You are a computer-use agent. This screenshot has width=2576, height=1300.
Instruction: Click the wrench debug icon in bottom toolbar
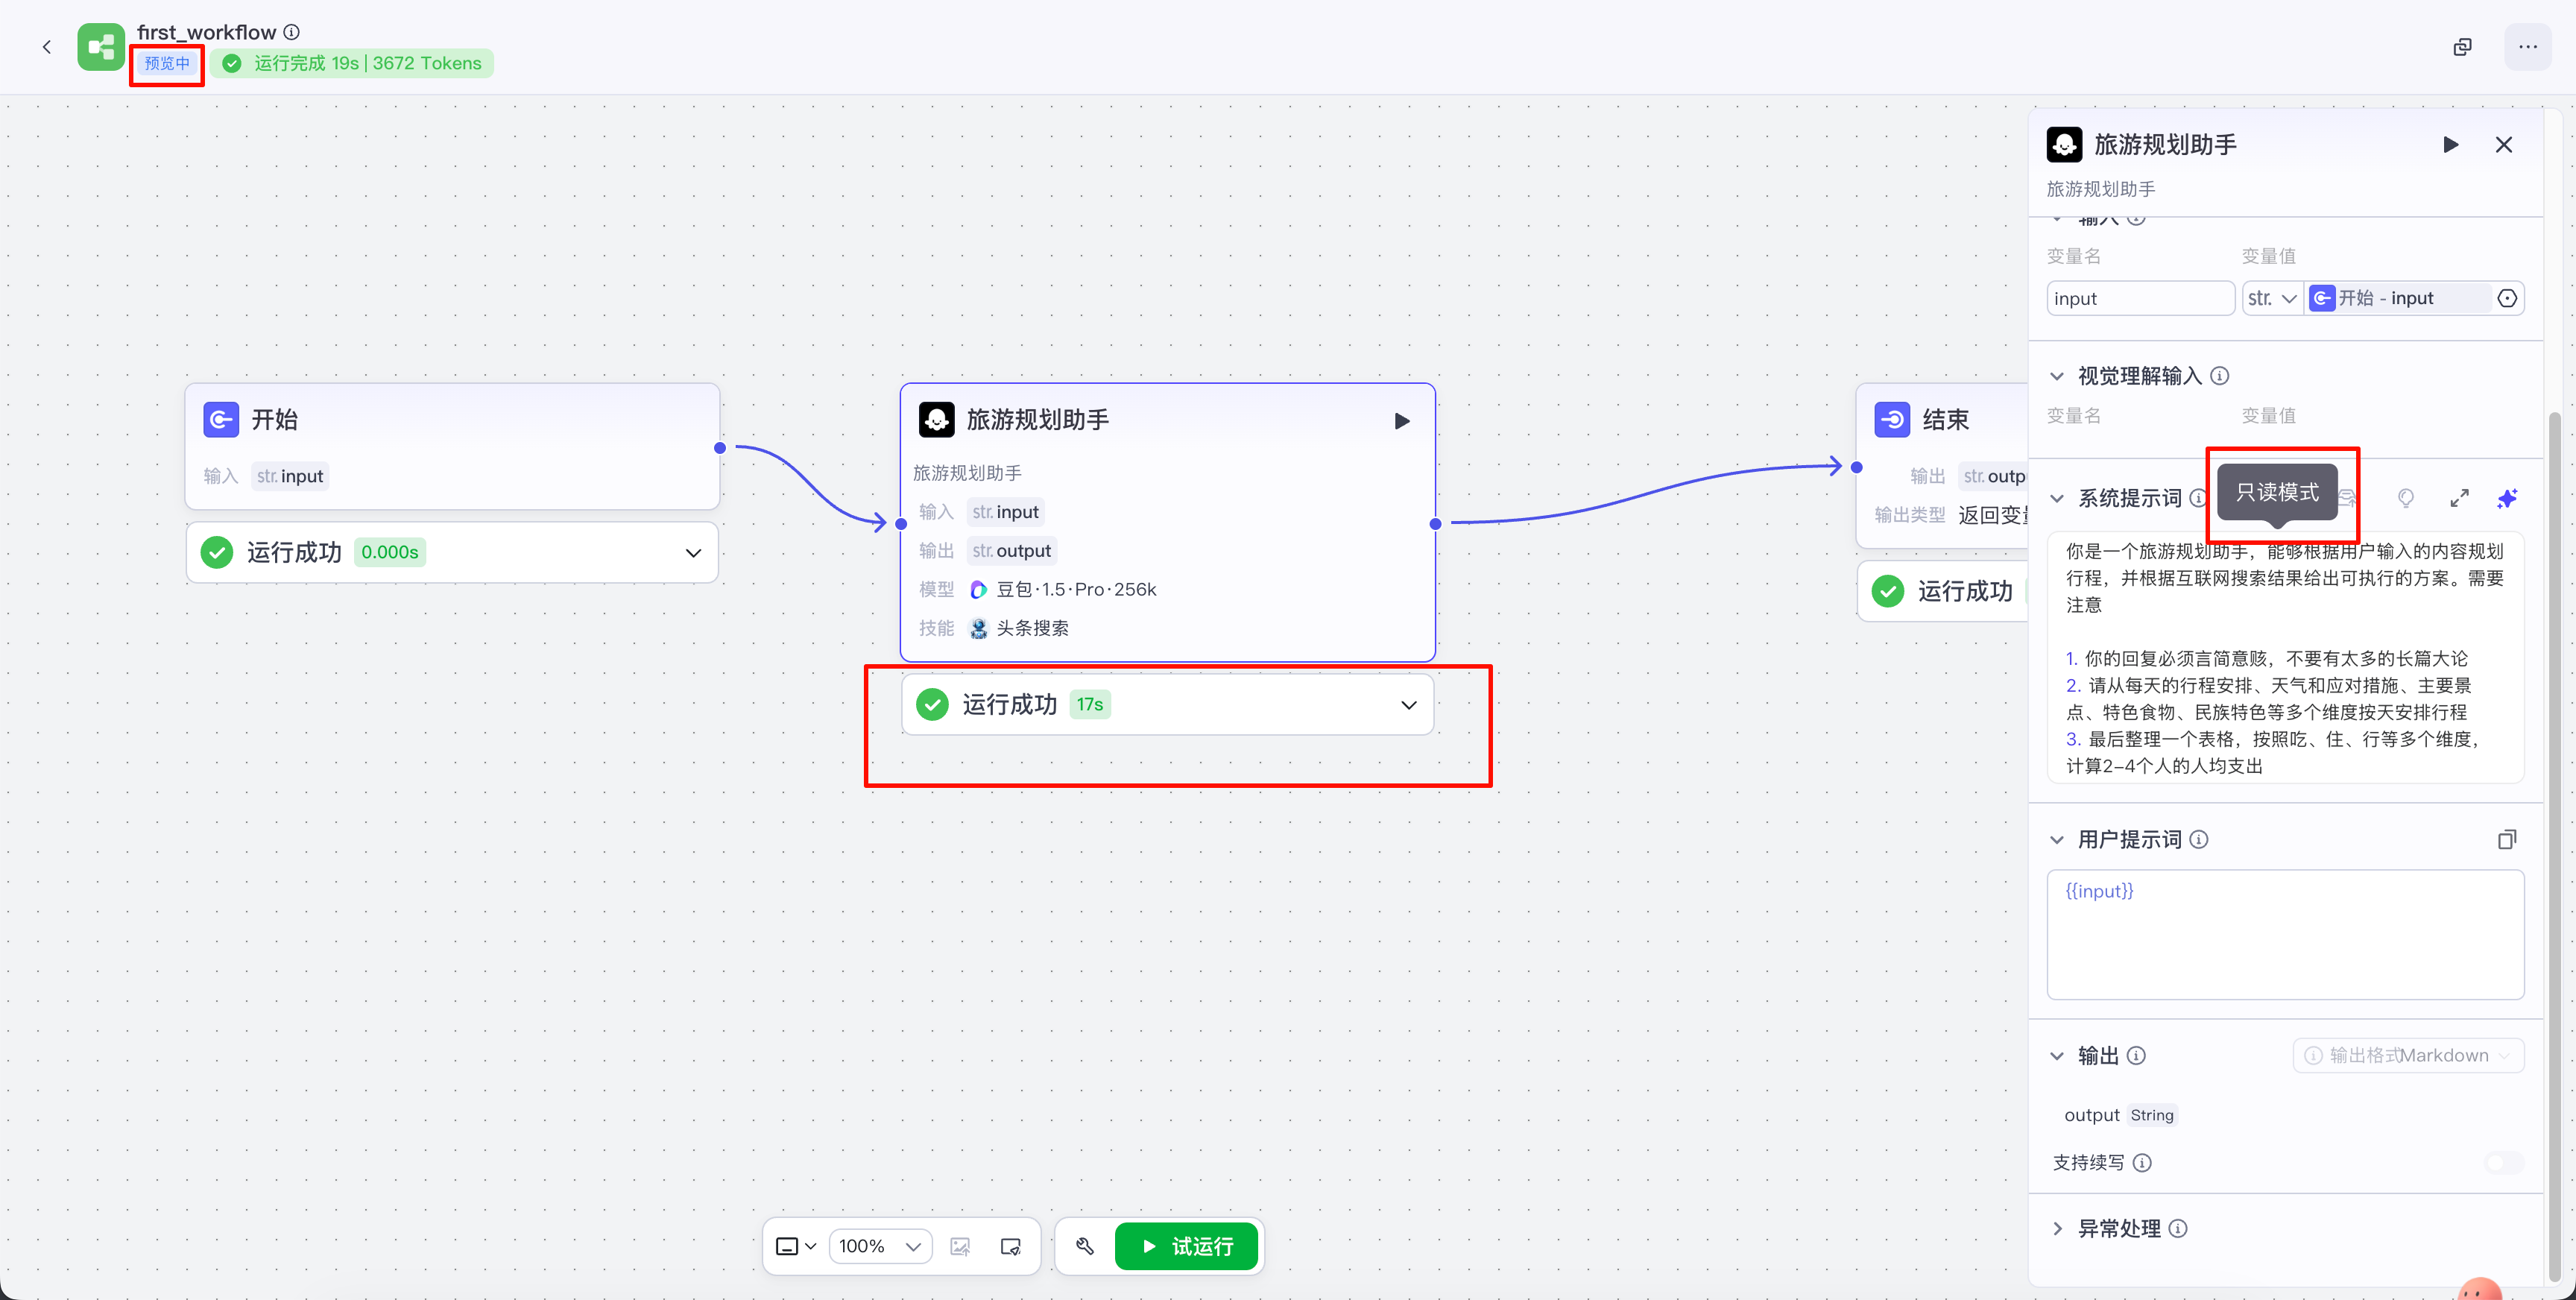click(x=1084, y=1246)
